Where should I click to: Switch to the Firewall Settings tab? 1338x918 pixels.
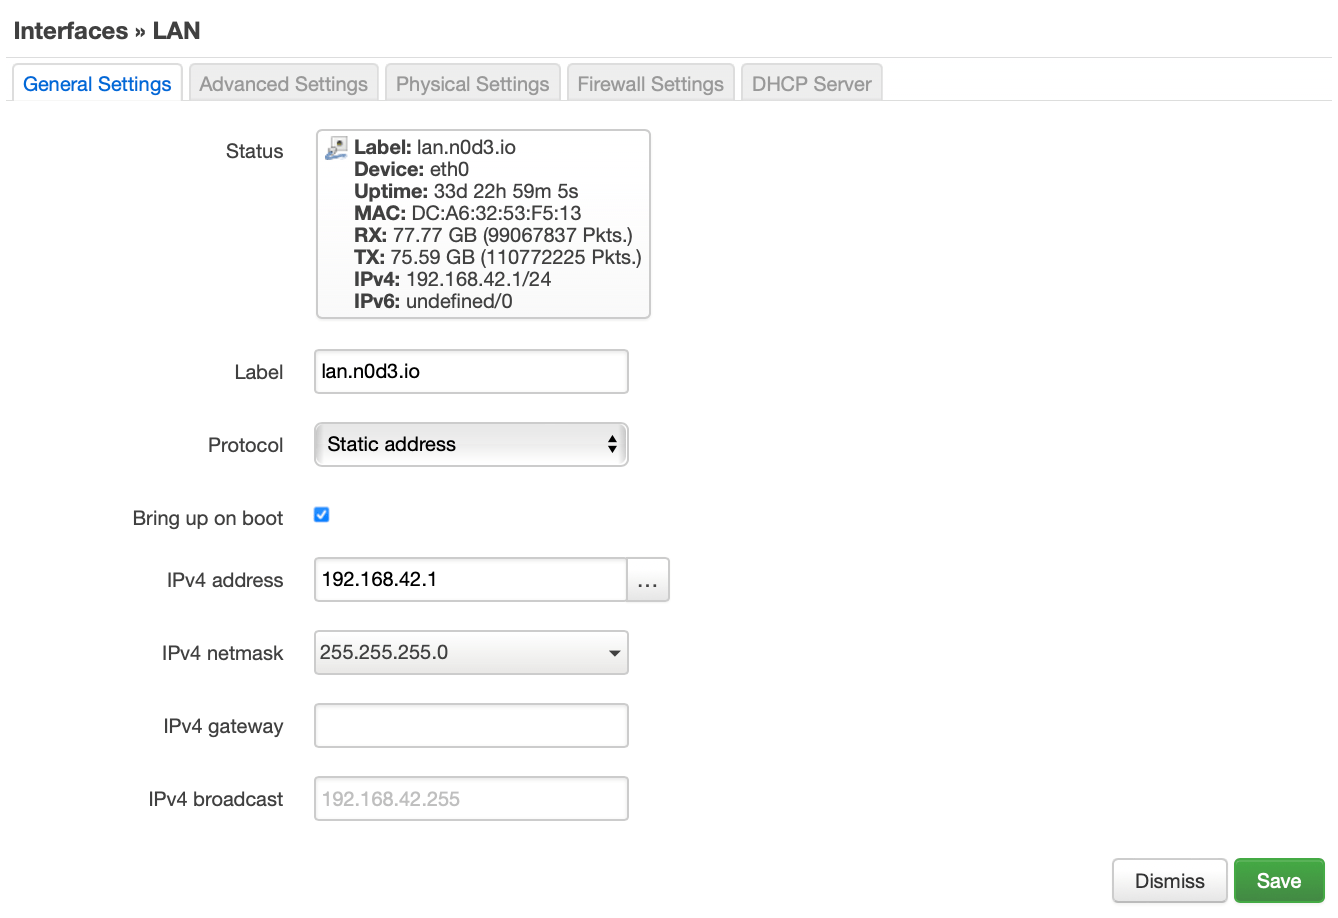(650, 84)
